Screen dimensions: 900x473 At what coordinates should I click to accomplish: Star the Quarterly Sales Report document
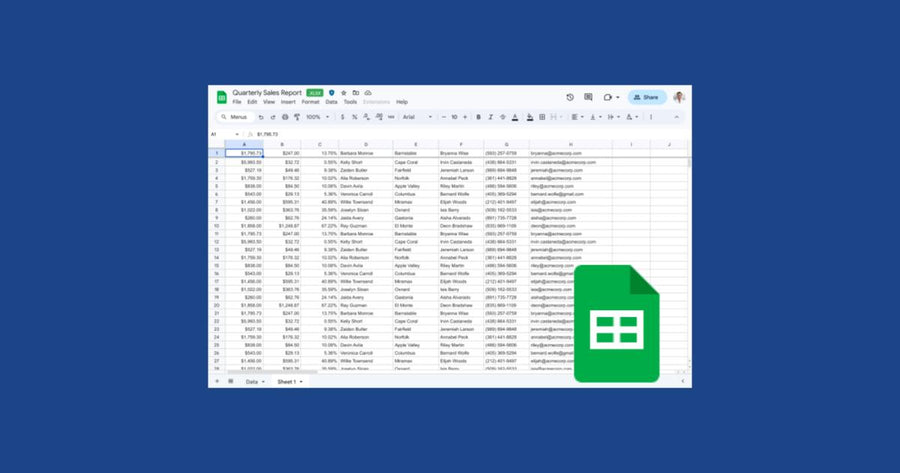[x=344, y=92]
